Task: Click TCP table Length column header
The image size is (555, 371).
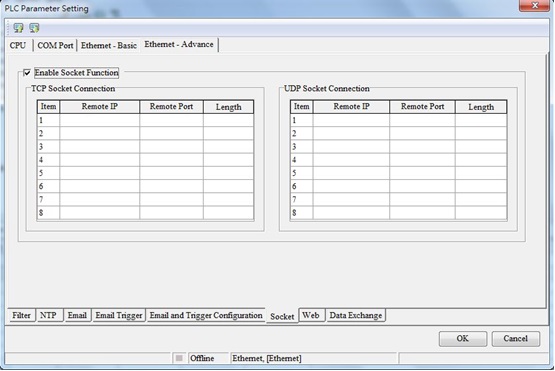Action: click(x=229, y=107)
